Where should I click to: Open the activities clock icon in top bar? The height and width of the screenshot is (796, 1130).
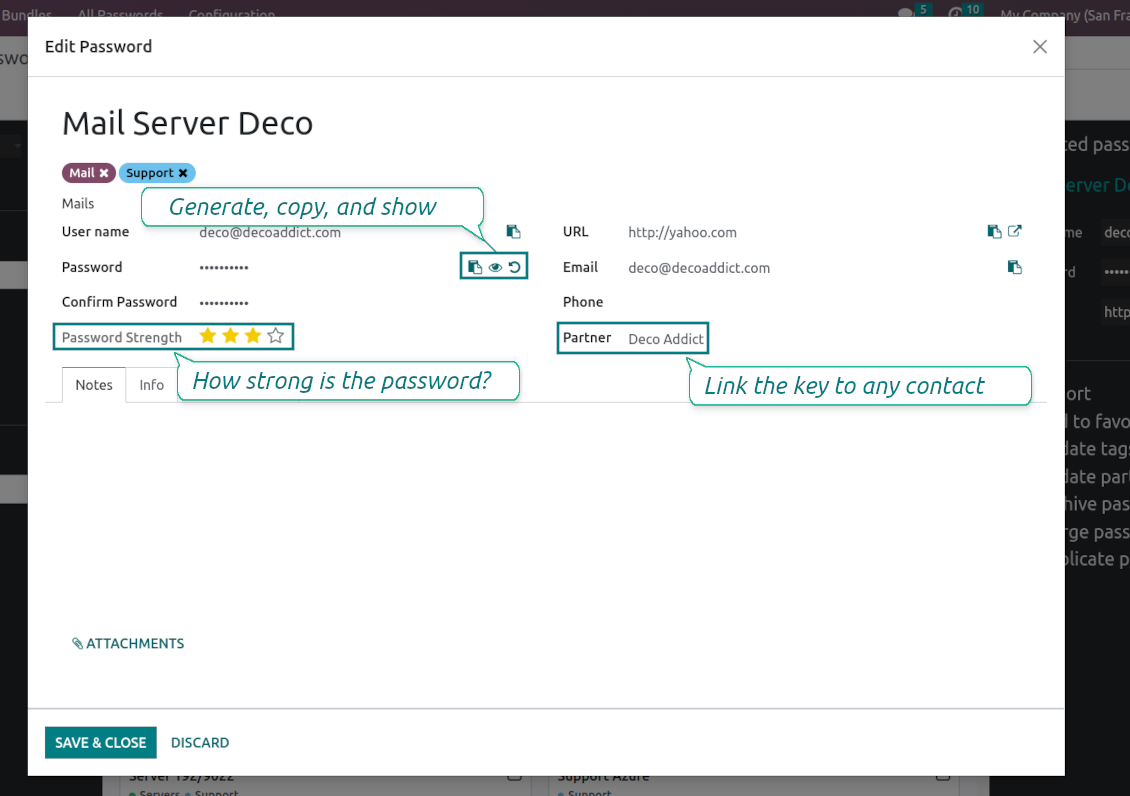tap(955, 14)
